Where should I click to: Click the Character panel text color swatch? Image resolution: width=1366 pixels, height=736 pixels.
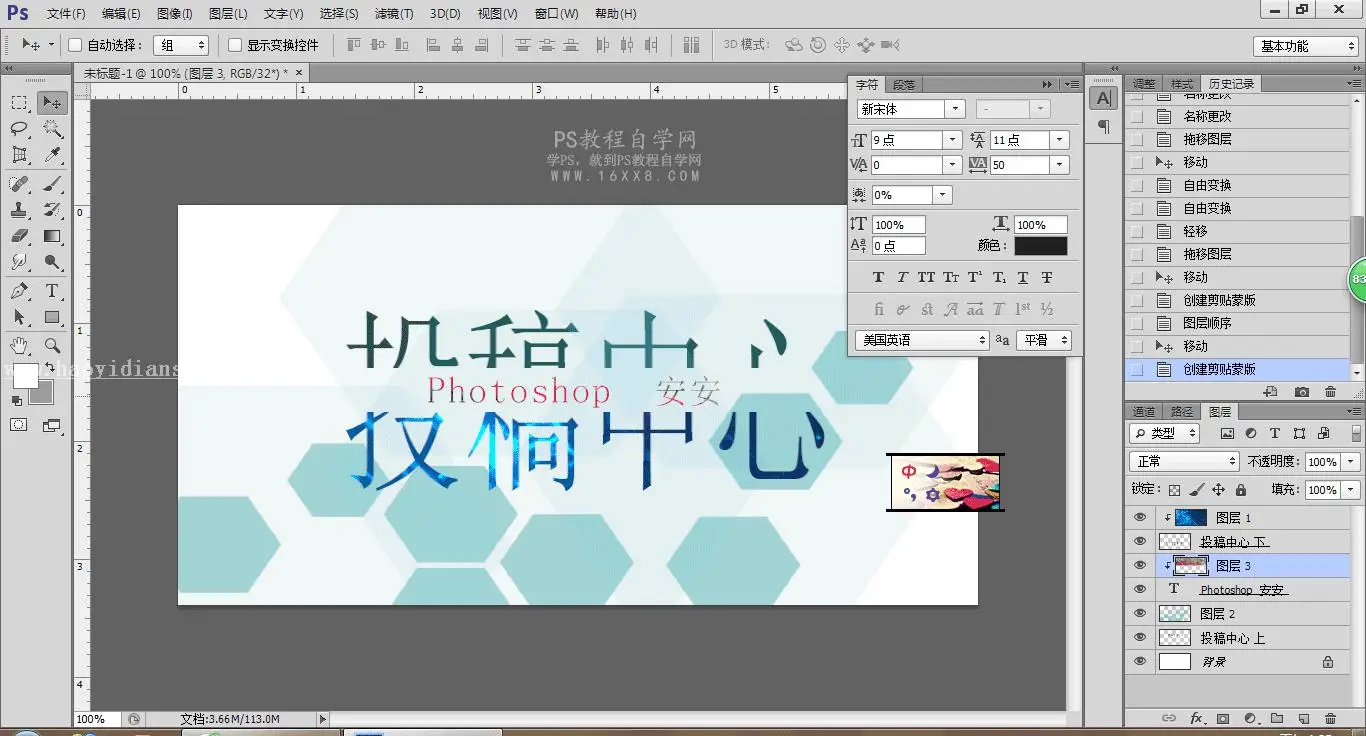(x=1041, y=245)
